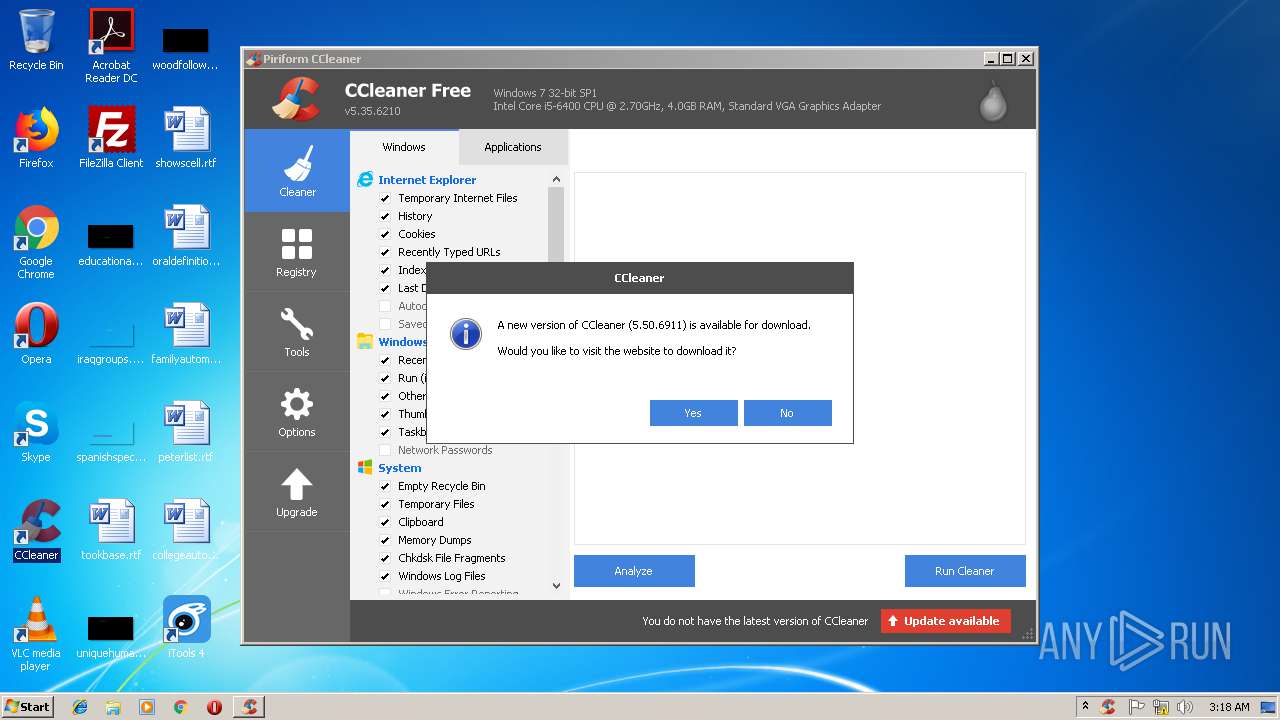
Task: Click CCleaner icon in system tray
Action: (1108, 707)
